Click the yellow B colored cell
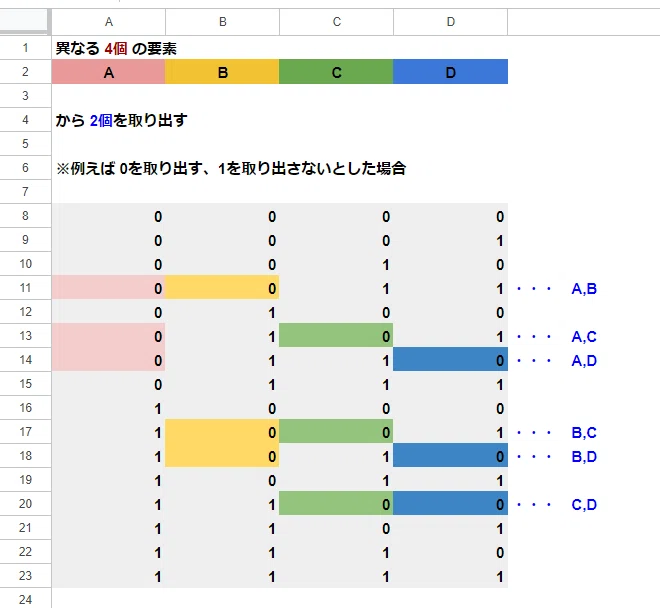This screenshot has width=660, height=608. click(x=223, y=72)
